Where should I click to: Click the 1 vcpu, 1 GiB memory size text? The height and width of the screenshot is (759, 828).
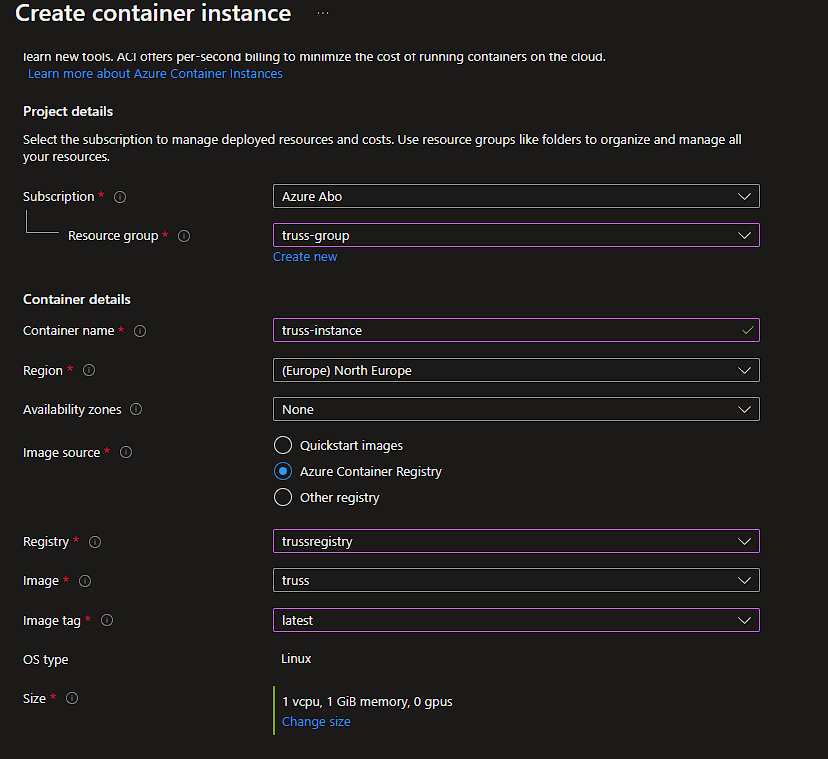click(x=367, y=701)
